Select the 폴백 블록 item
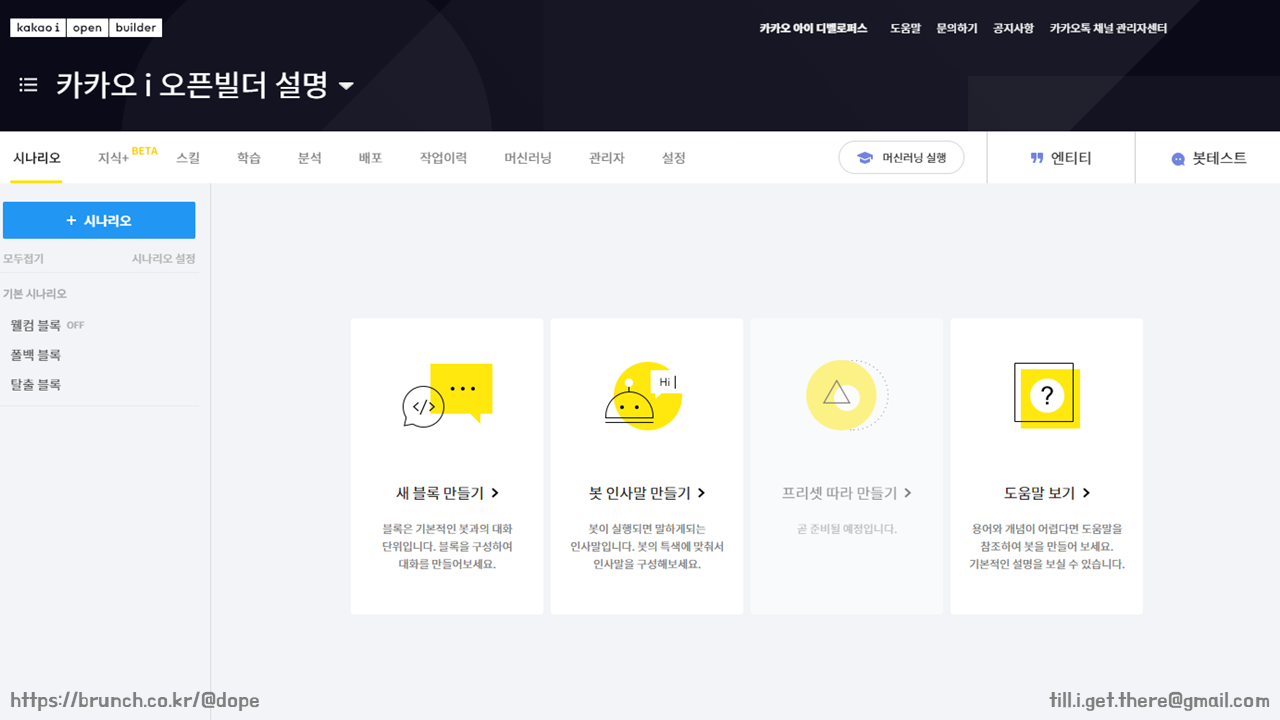The width and height of the screenshot is (1280, 720). pyautogui.click(x=36, y=355)
